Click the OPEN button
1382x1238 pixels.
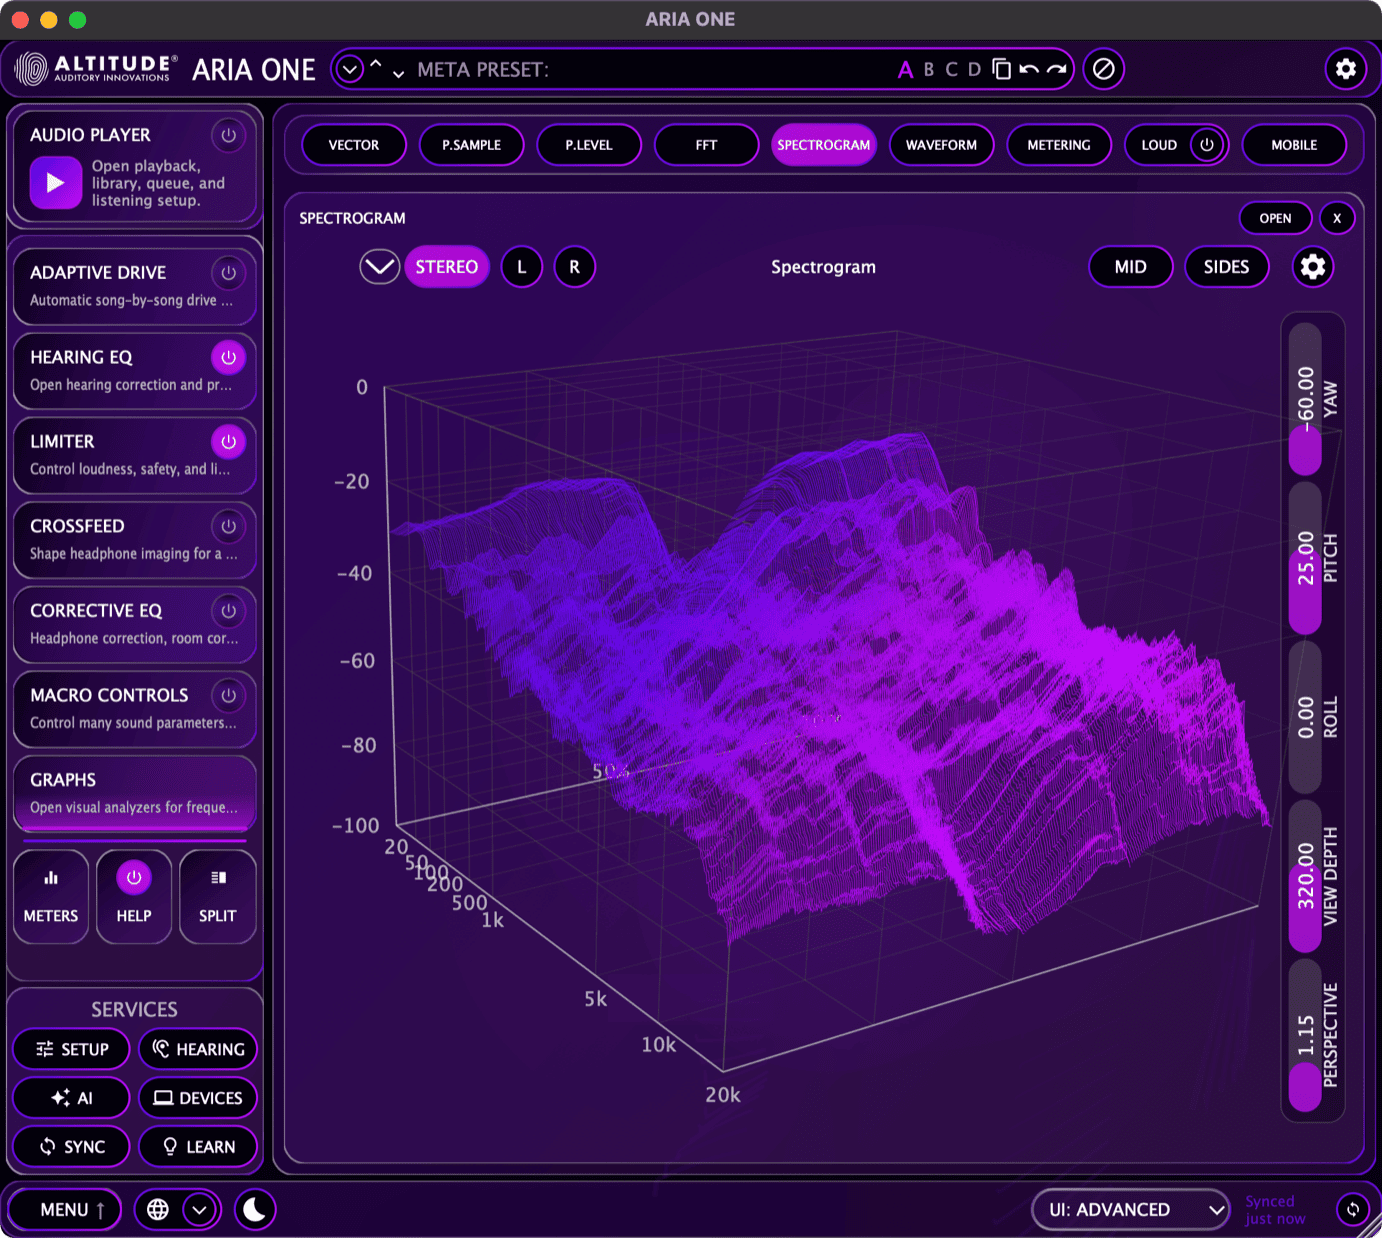click(x=1275, y=218)
